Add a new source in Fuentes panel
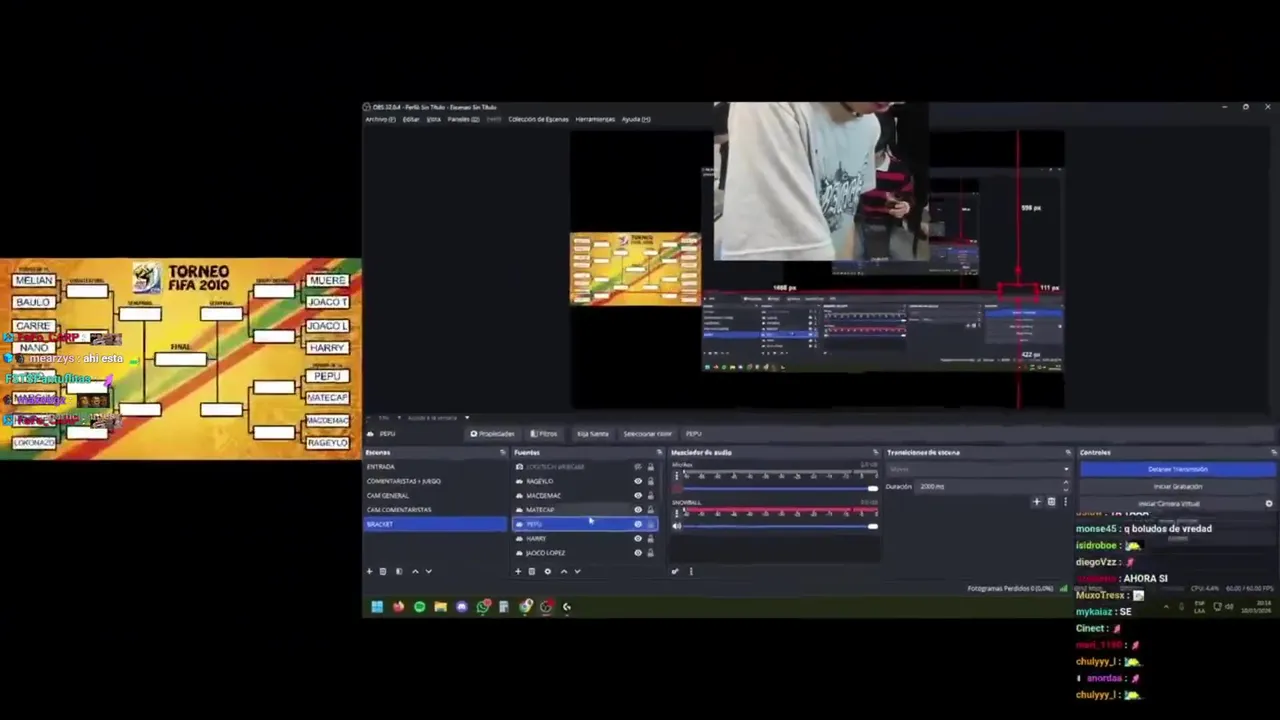Screen dimensions: 1280x720 (517, 571)
